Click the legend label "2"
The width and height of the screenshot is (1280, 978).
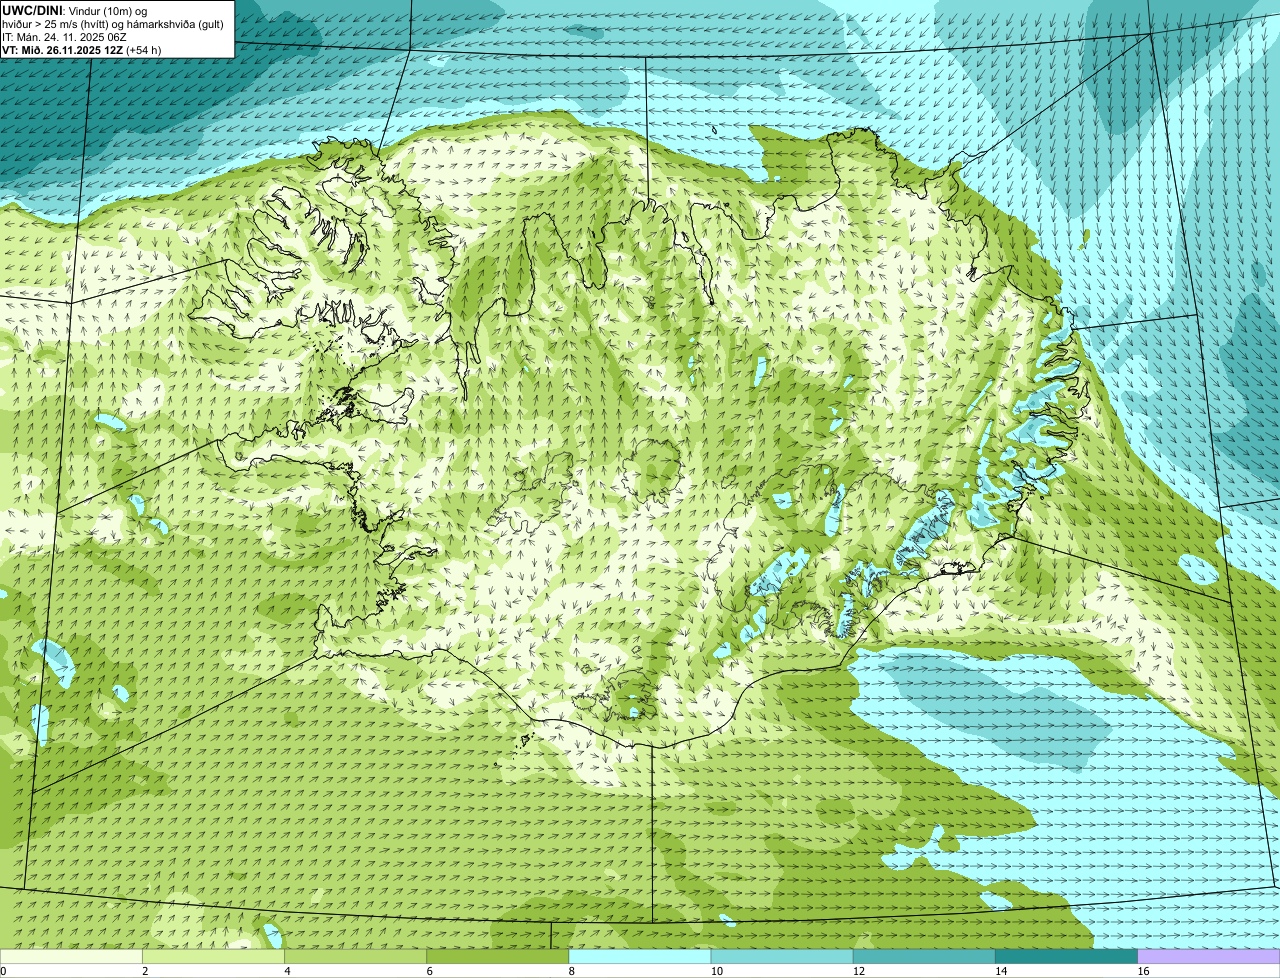[x=145, y=971]
